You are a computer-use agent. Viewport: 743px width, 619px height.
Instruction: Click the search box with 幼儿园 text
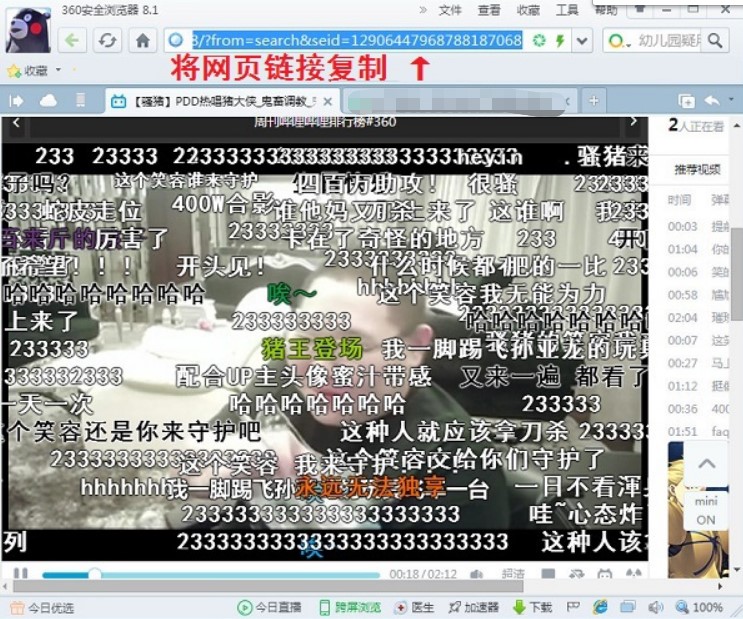pos(669,41)
